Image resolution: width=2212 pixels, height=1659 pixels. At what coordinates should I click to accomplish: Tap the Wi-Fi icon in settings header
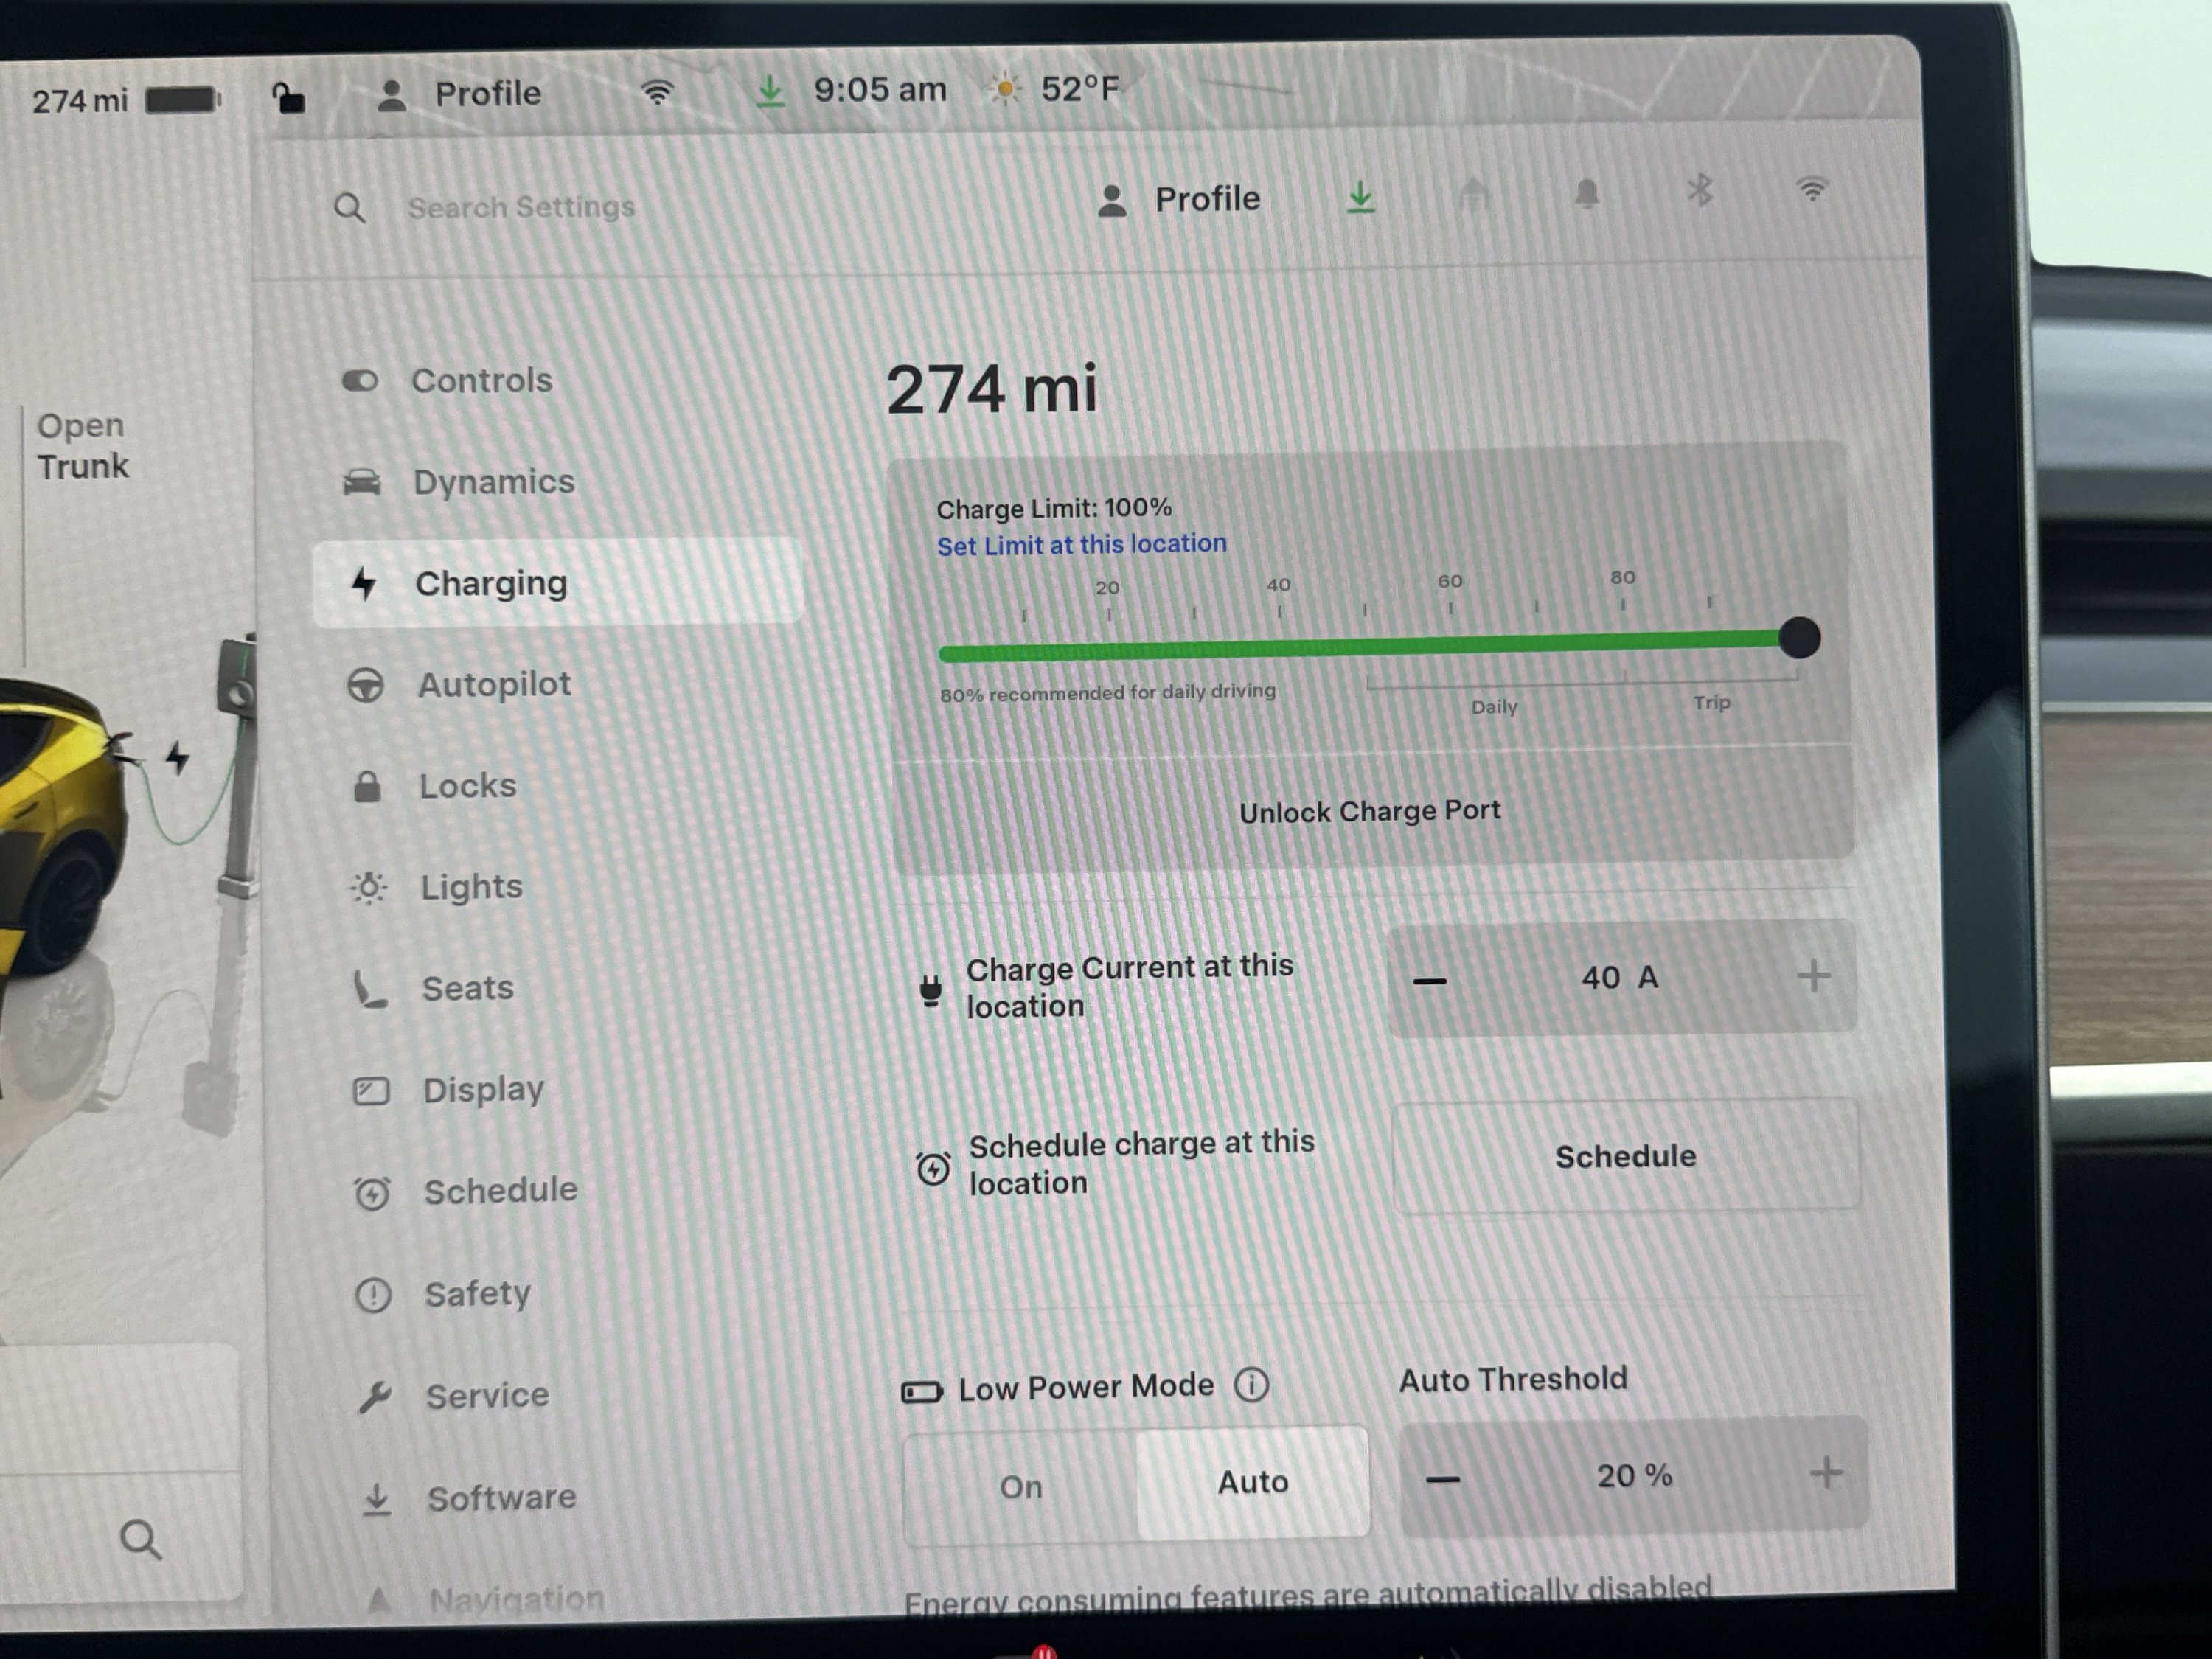tap(1813, 188)
